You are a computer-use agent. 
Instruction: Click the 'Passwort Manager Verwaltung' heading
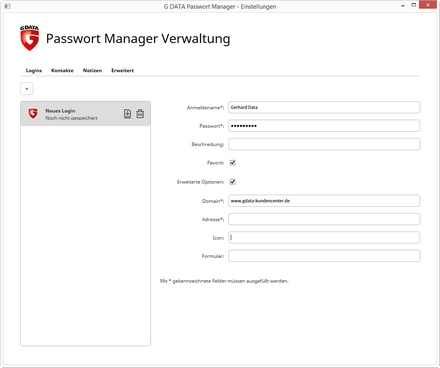tap(138, 39)
